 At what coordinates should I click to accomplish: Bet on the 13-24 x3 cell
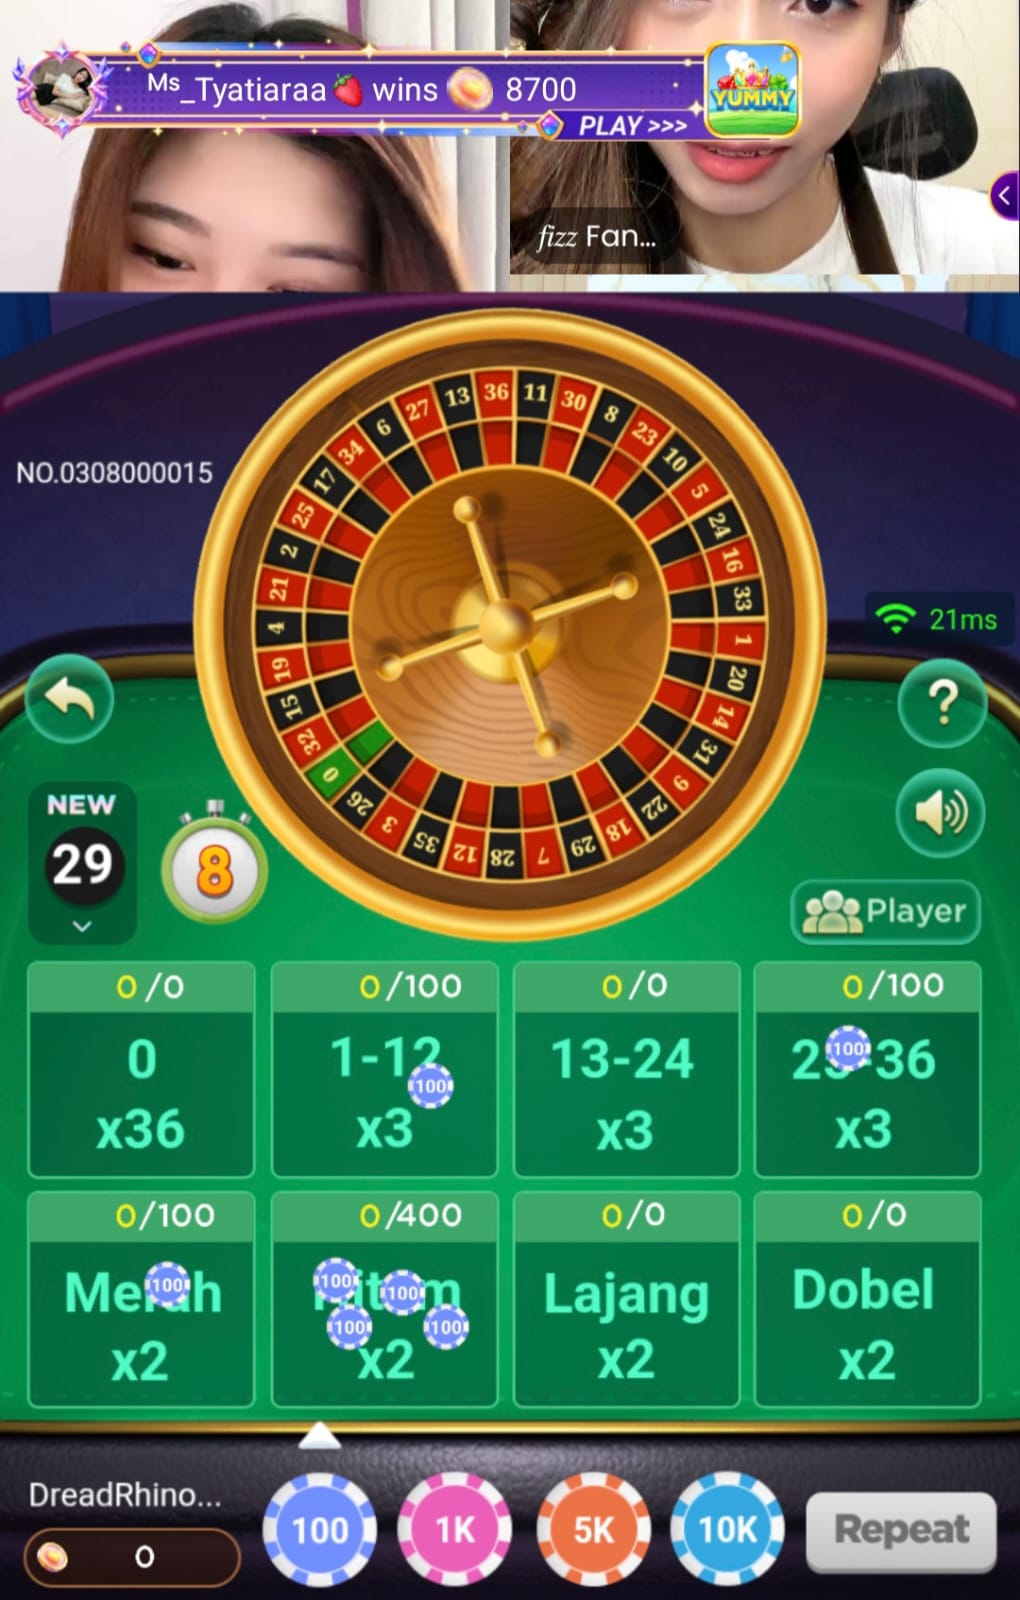coord(626,1070)
